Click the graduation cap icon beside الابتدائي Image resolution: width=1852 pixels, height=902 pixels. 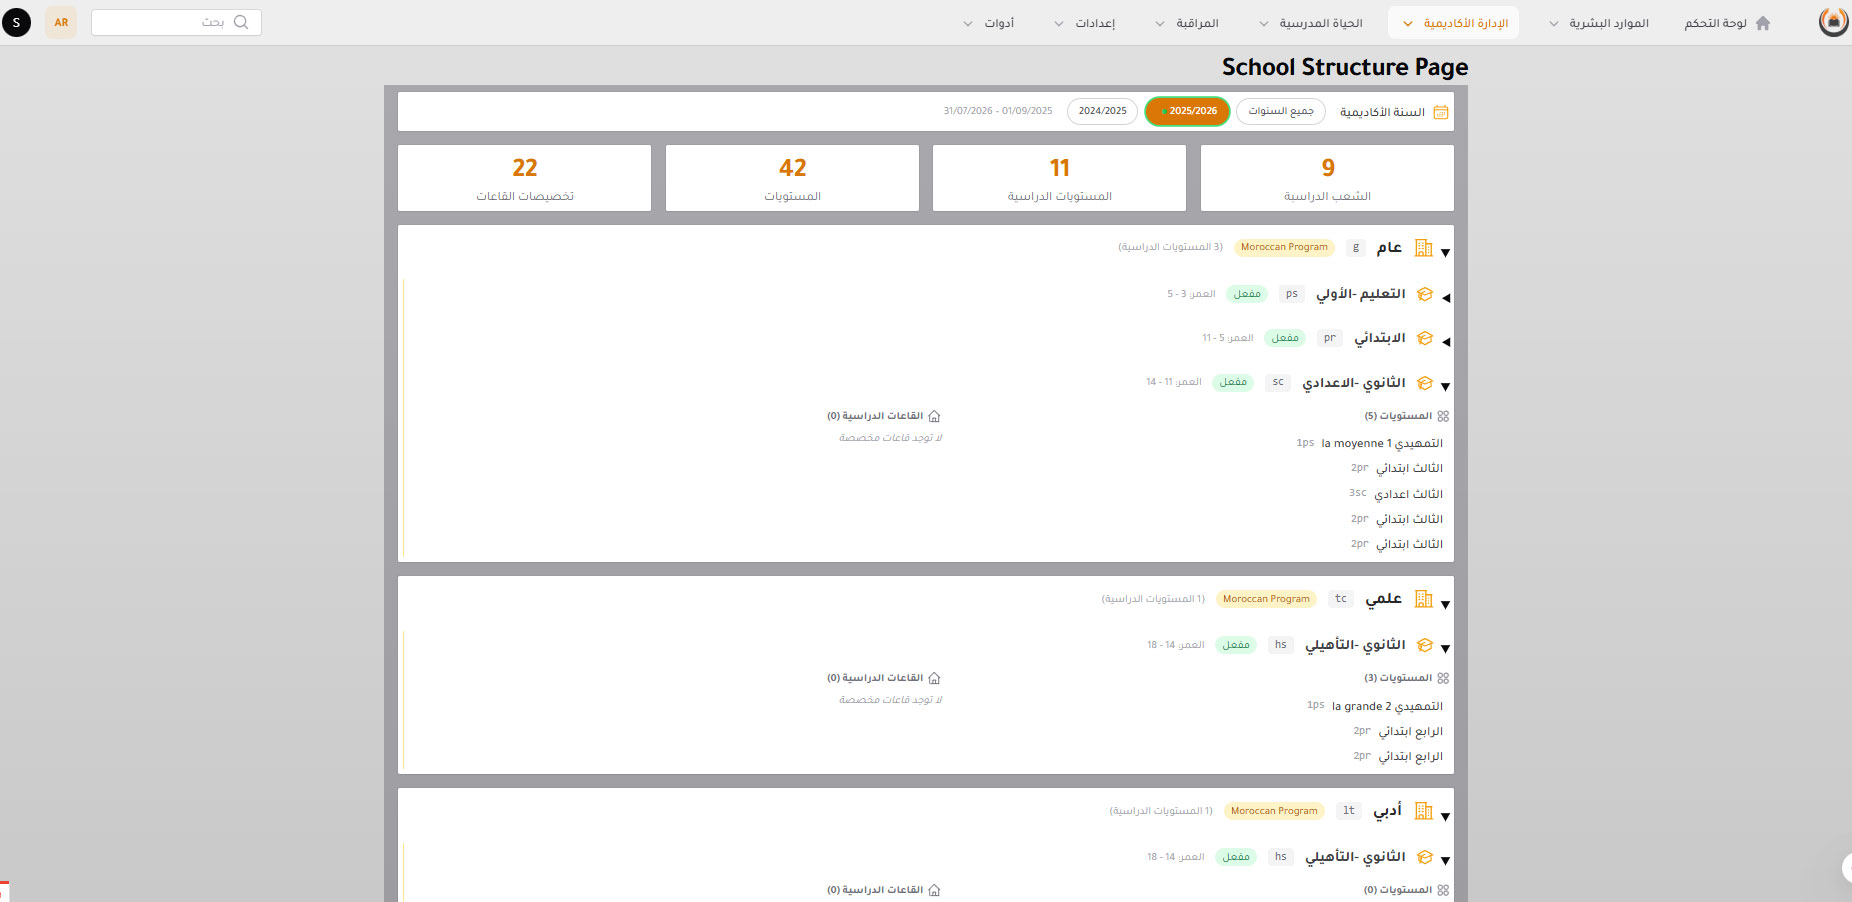1425,339
